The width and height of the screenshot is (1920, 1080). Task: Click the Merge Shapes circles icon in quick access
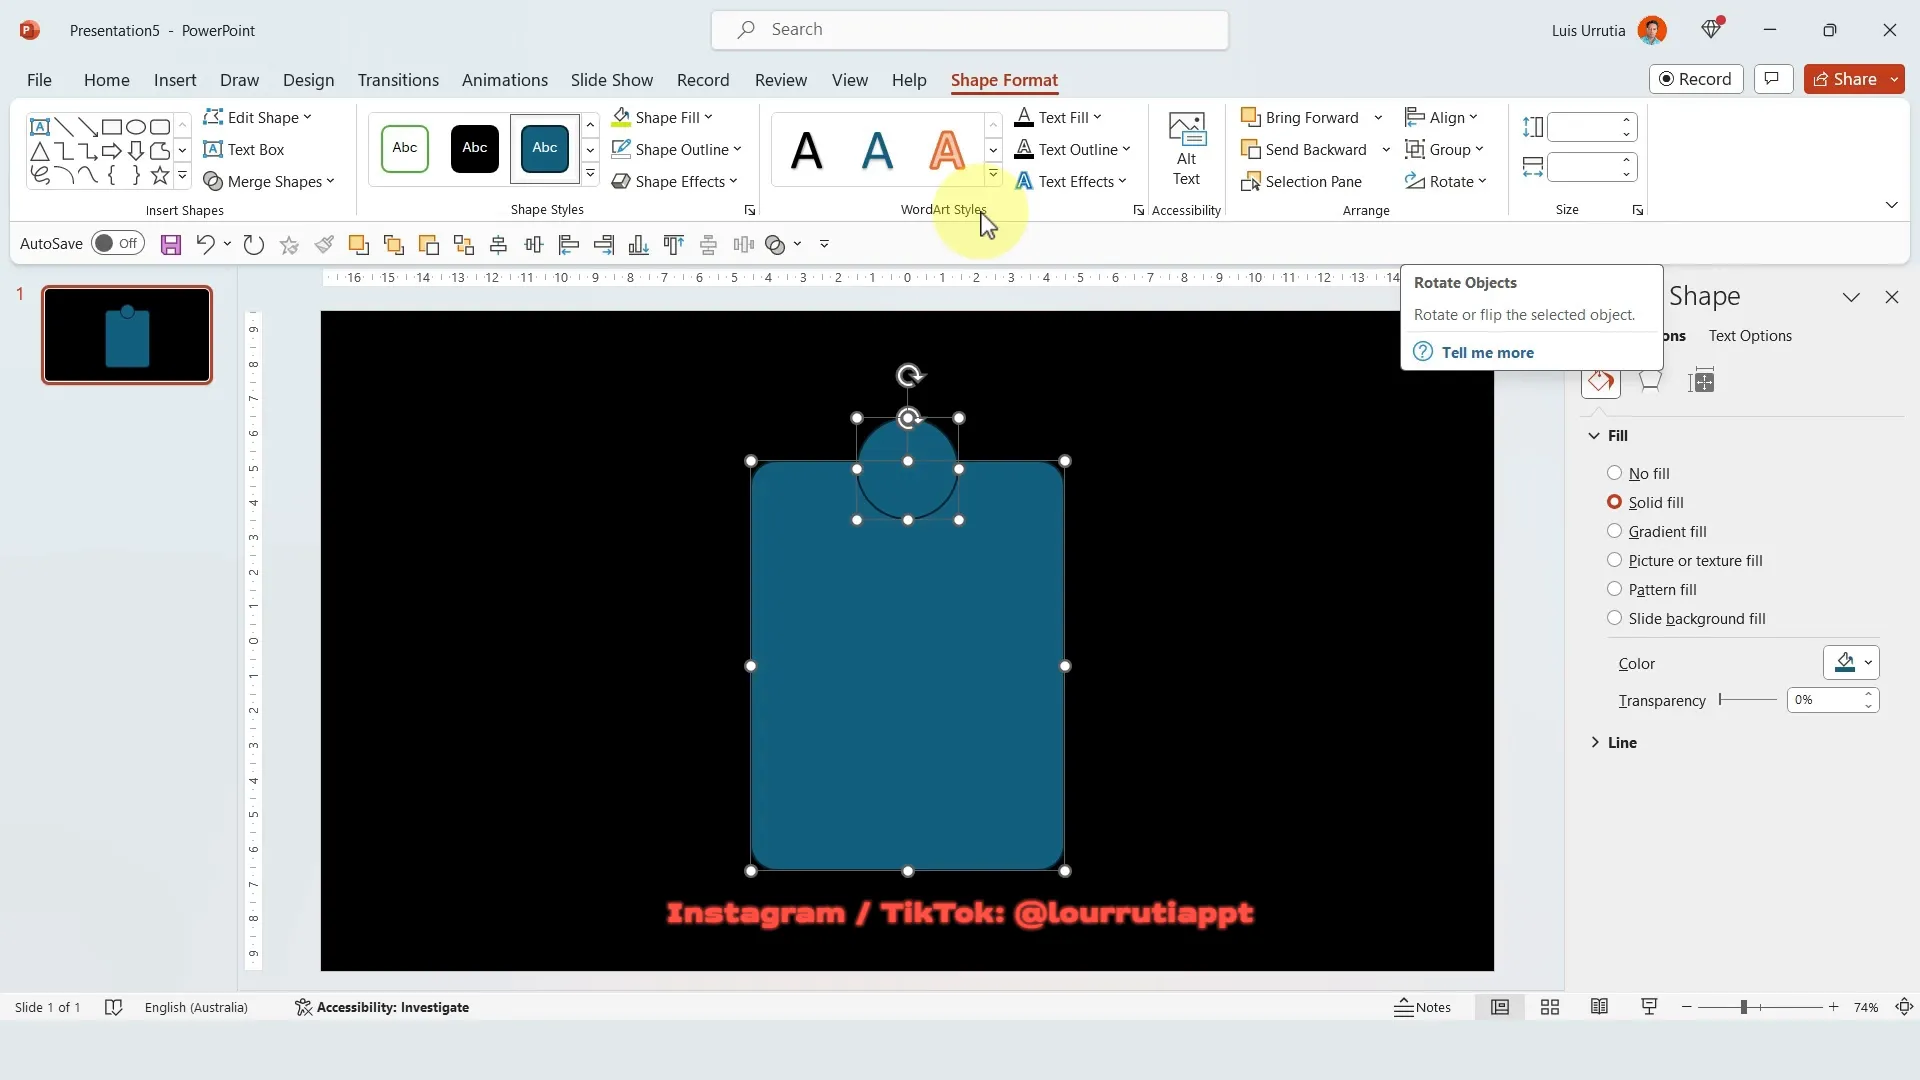coord(775,244)
